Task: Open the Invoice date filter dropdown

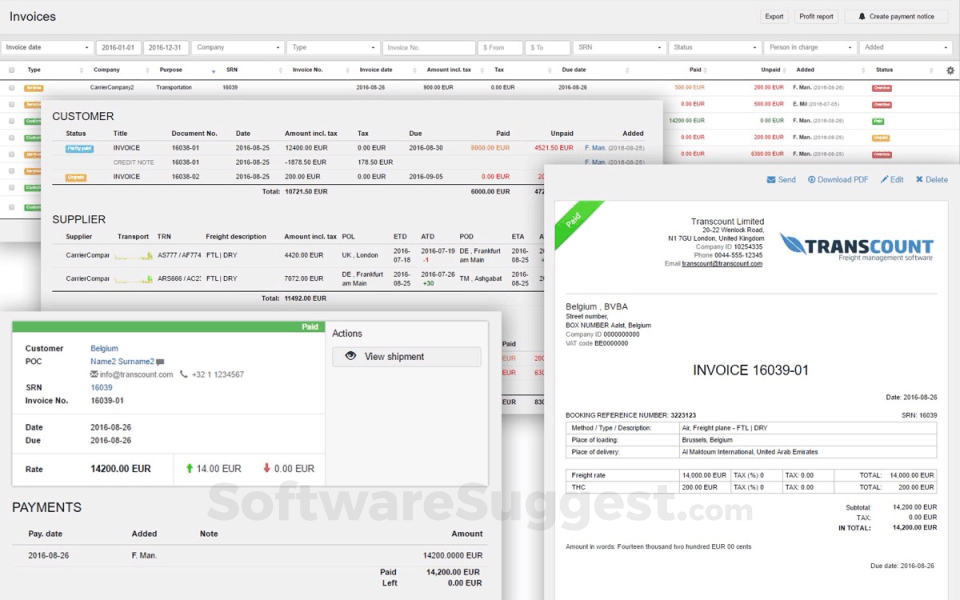Action: click(x=47, y=48)
